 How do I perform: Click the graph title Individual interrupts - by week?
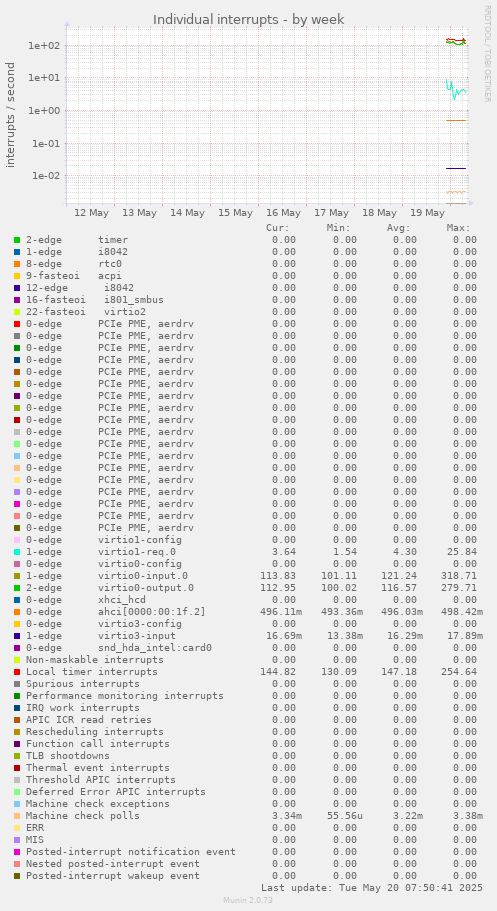pos(249,20)
